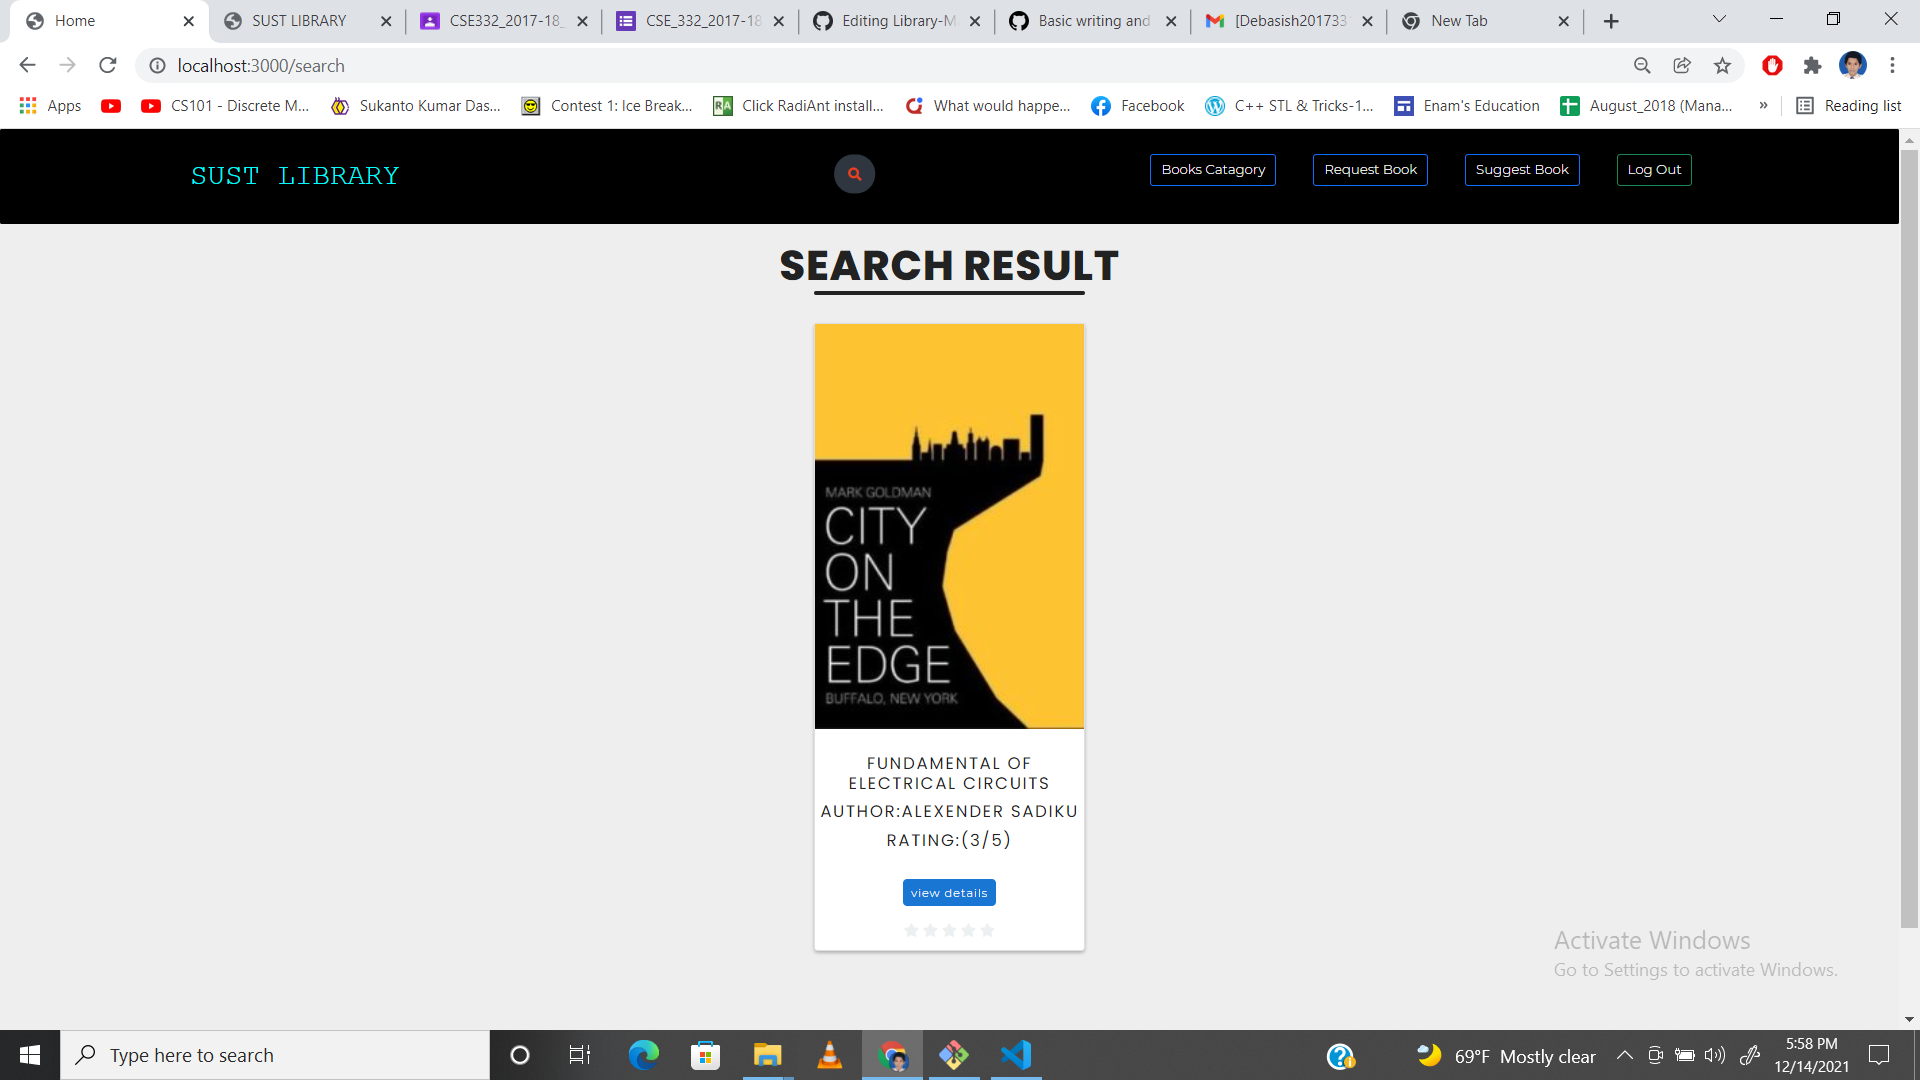This screenshot has height=1080, width=1920.
Task: Click the Log Out button
Action: 1653,170
